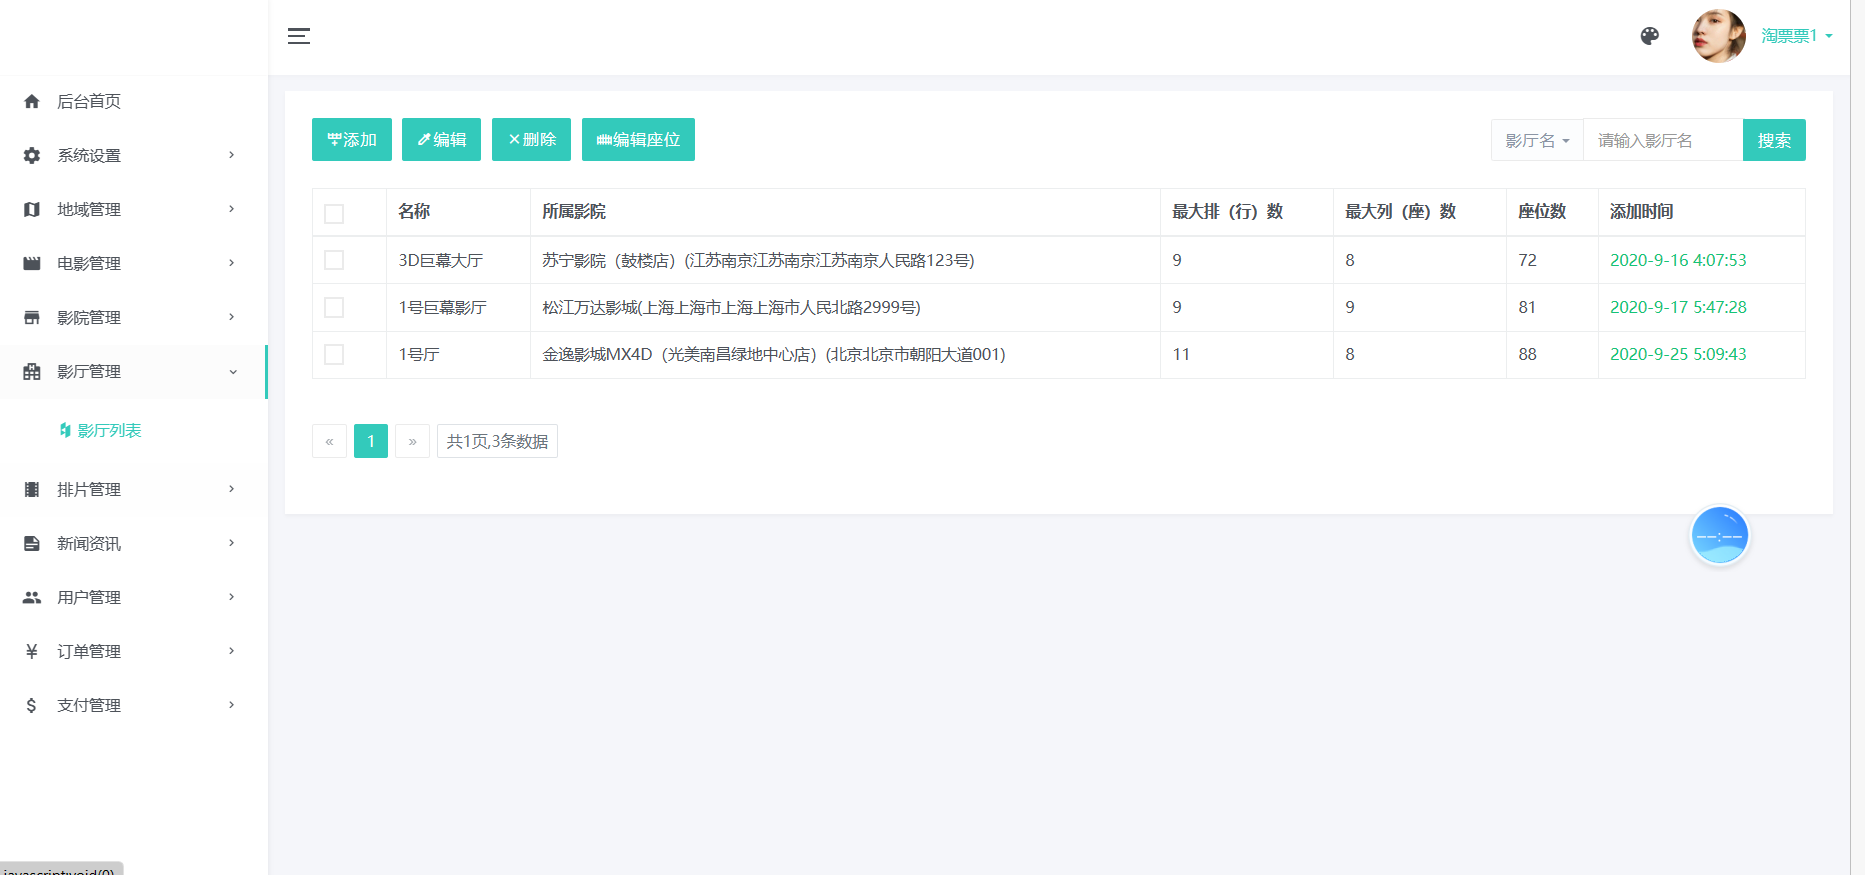The image size is (1865, 875).
Task: Select the checkbox for 1号厅 row
Action: coord(334,354)
